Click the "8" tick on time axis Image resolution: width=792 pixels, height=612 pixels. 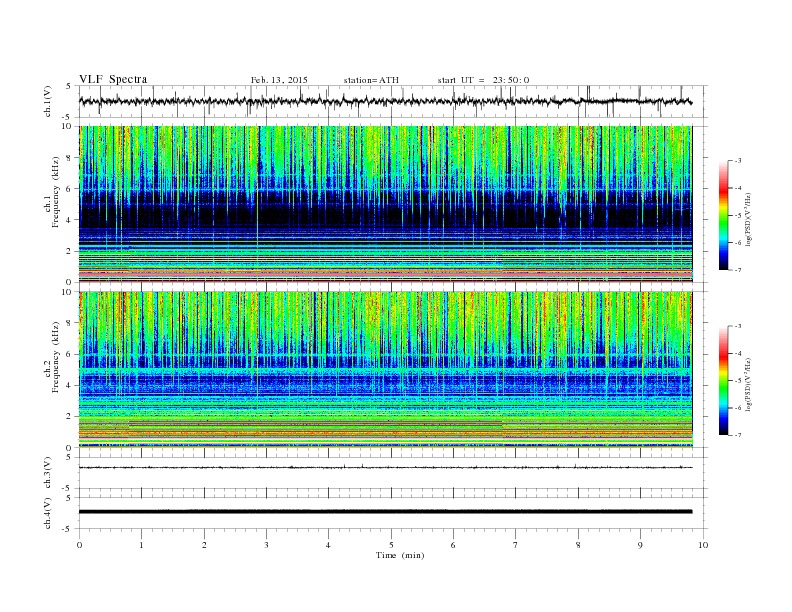[x=578, y=545]
